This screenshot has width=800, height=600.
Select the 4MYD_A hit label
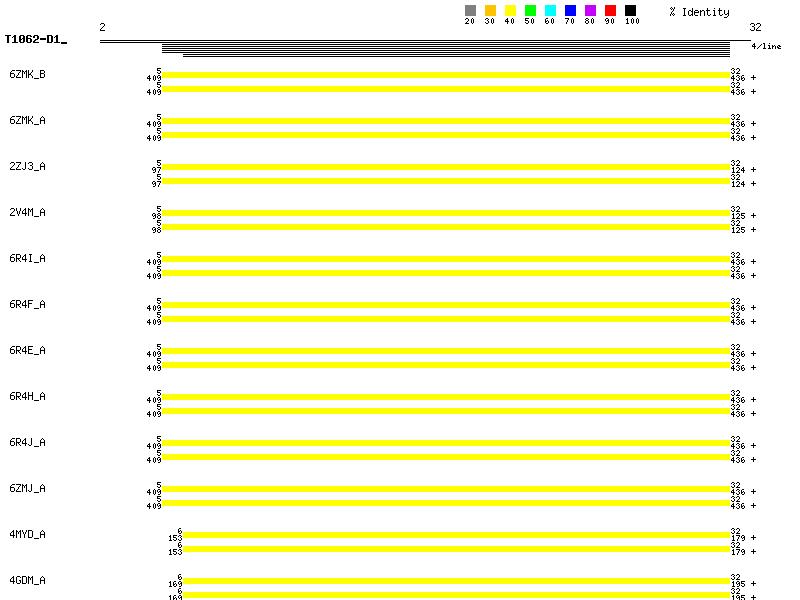pos(27,535)
